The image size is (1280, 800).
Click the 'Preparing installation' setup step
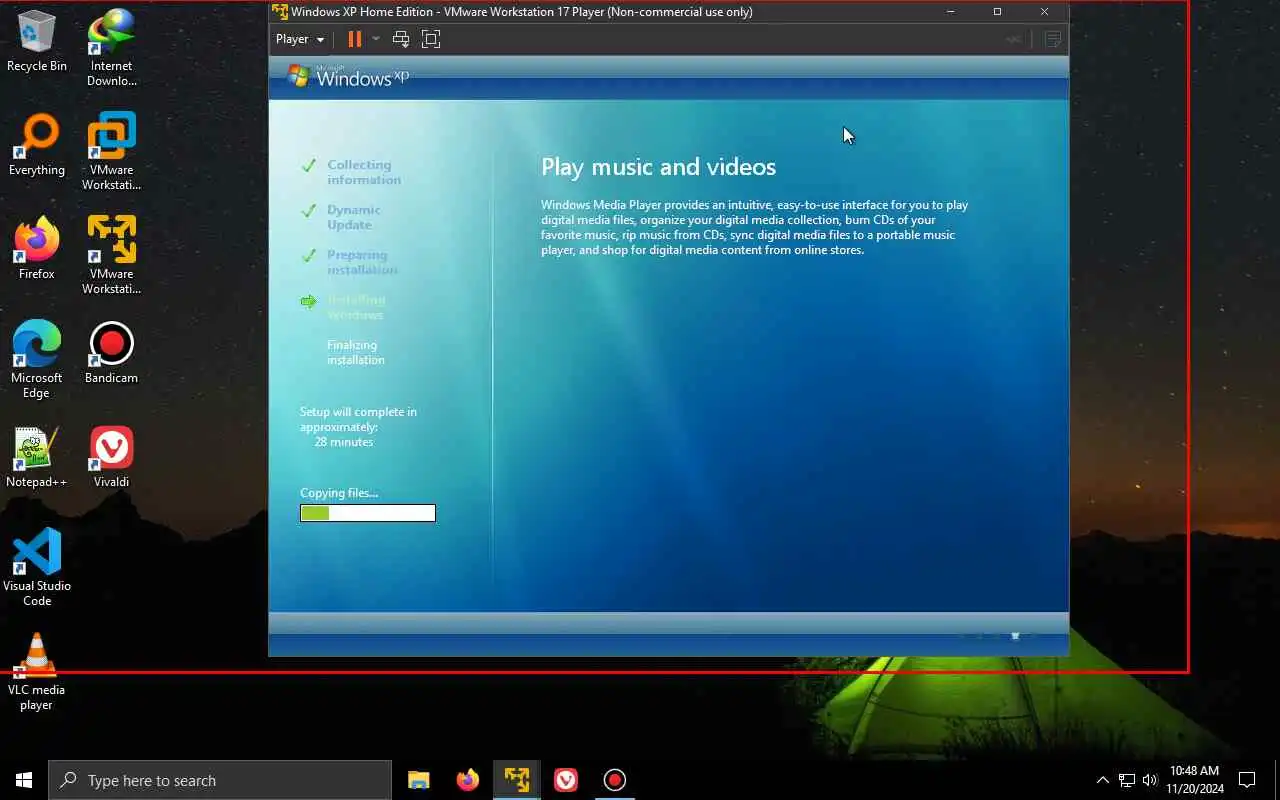[x=362, y=262]
